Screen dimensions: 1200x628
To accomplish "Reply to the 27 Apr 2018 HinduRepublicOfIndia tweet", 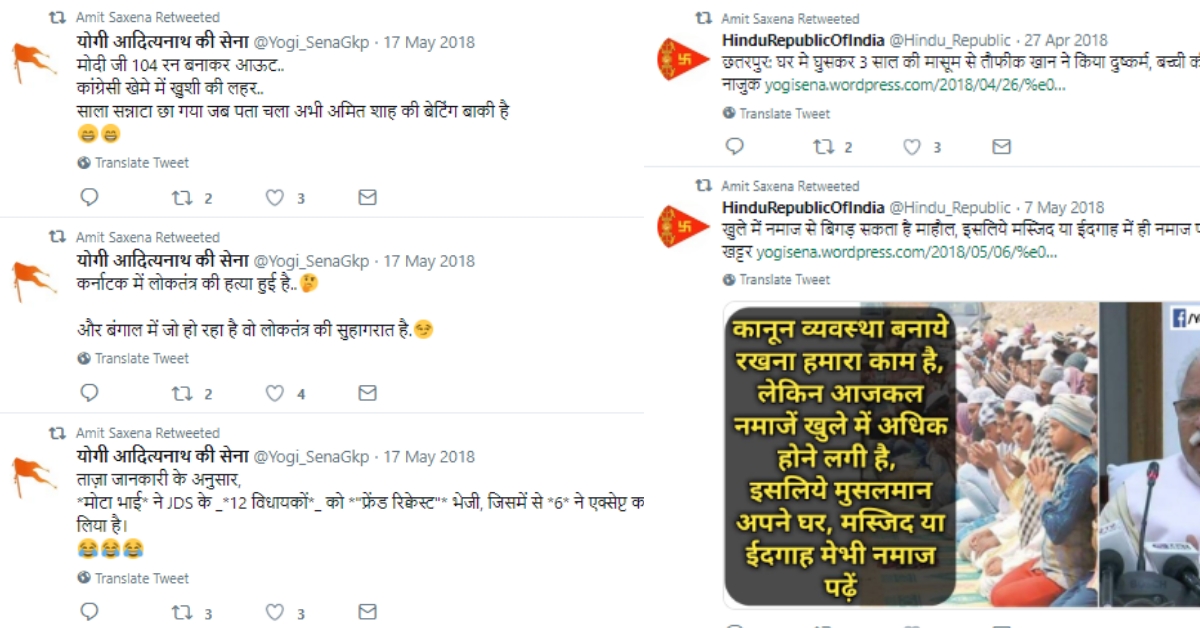I will [735, 147].
